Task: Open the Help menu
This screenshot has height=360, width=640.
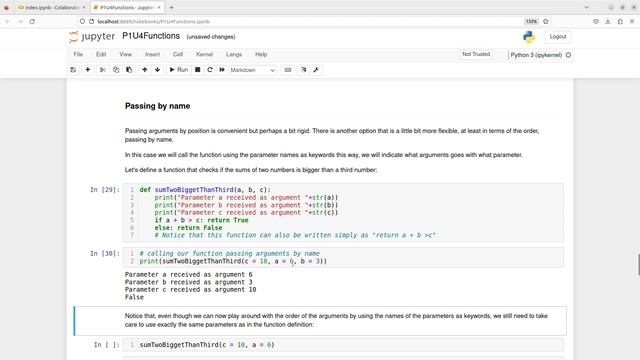Action: (261, 54)
